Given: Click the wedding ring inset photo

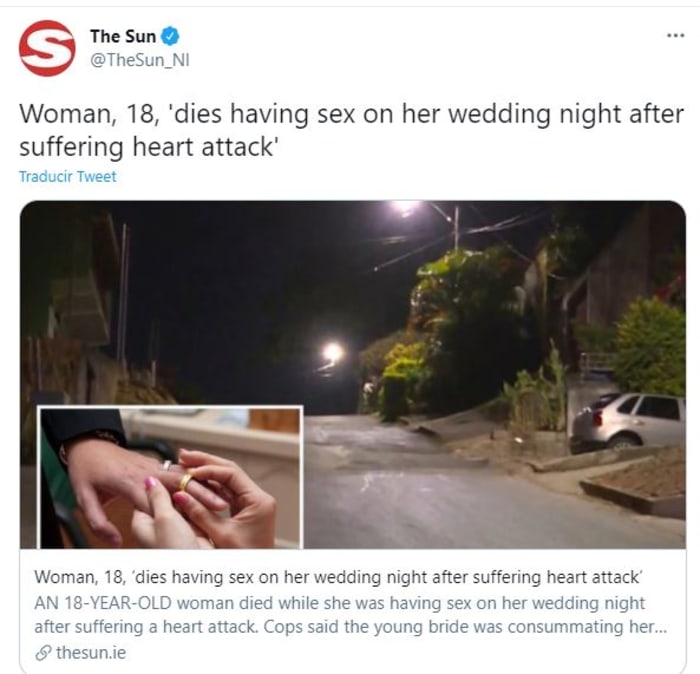Looking at the screenshot, I should tap(170, 477).
